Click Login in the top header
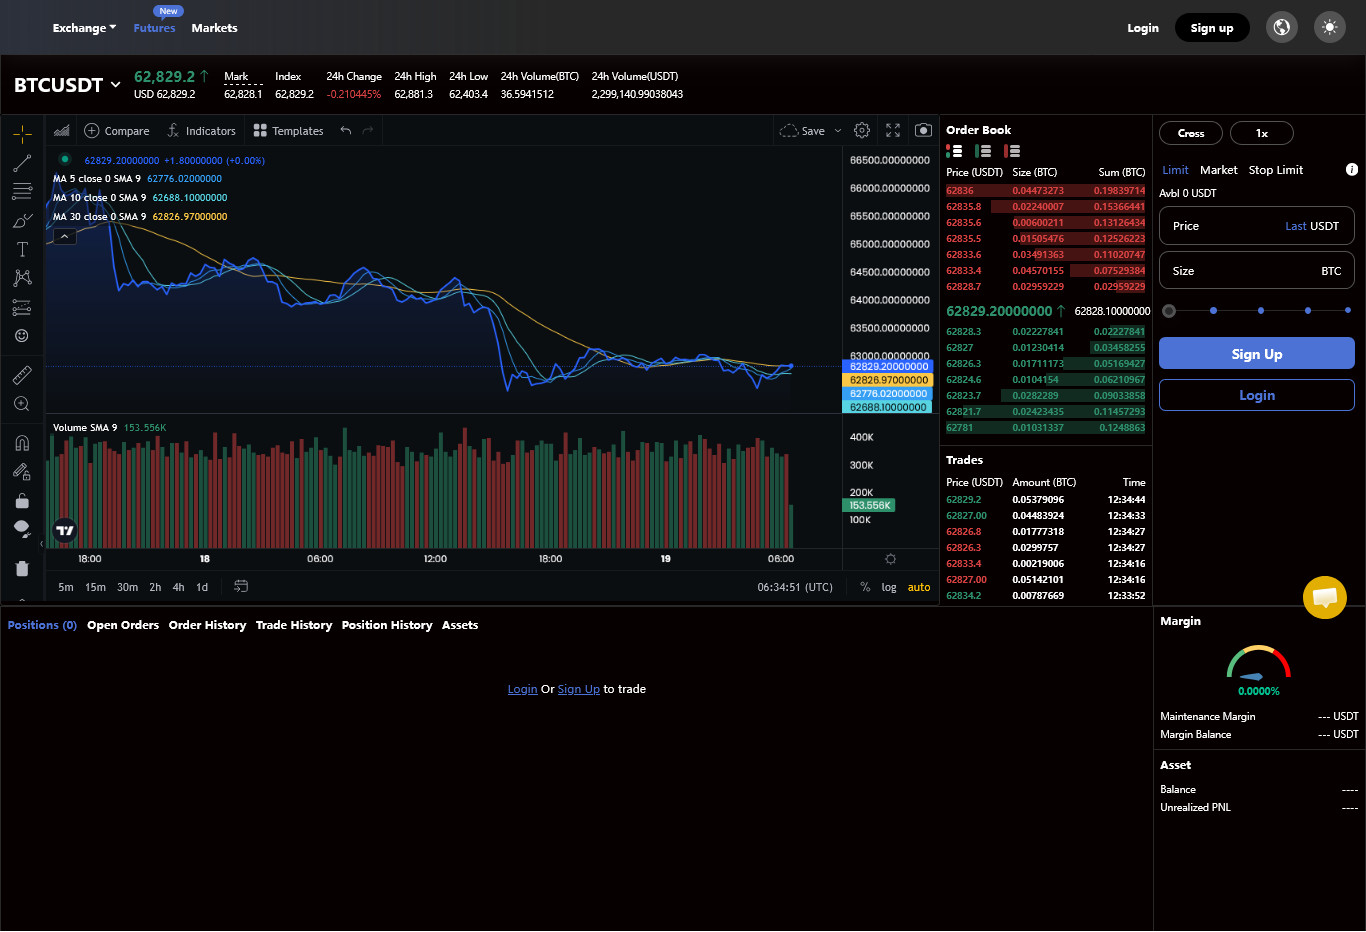1366x932 pixels. click(x=1143, y=28)
